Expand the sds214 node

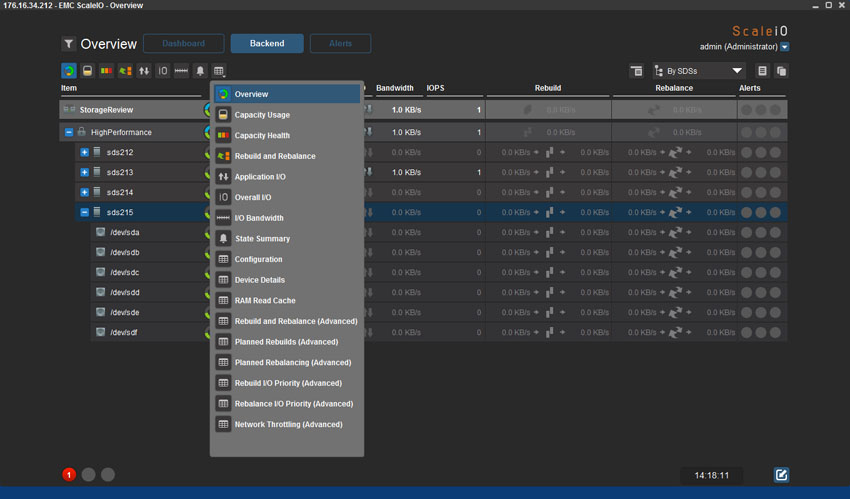click(85, 192)
